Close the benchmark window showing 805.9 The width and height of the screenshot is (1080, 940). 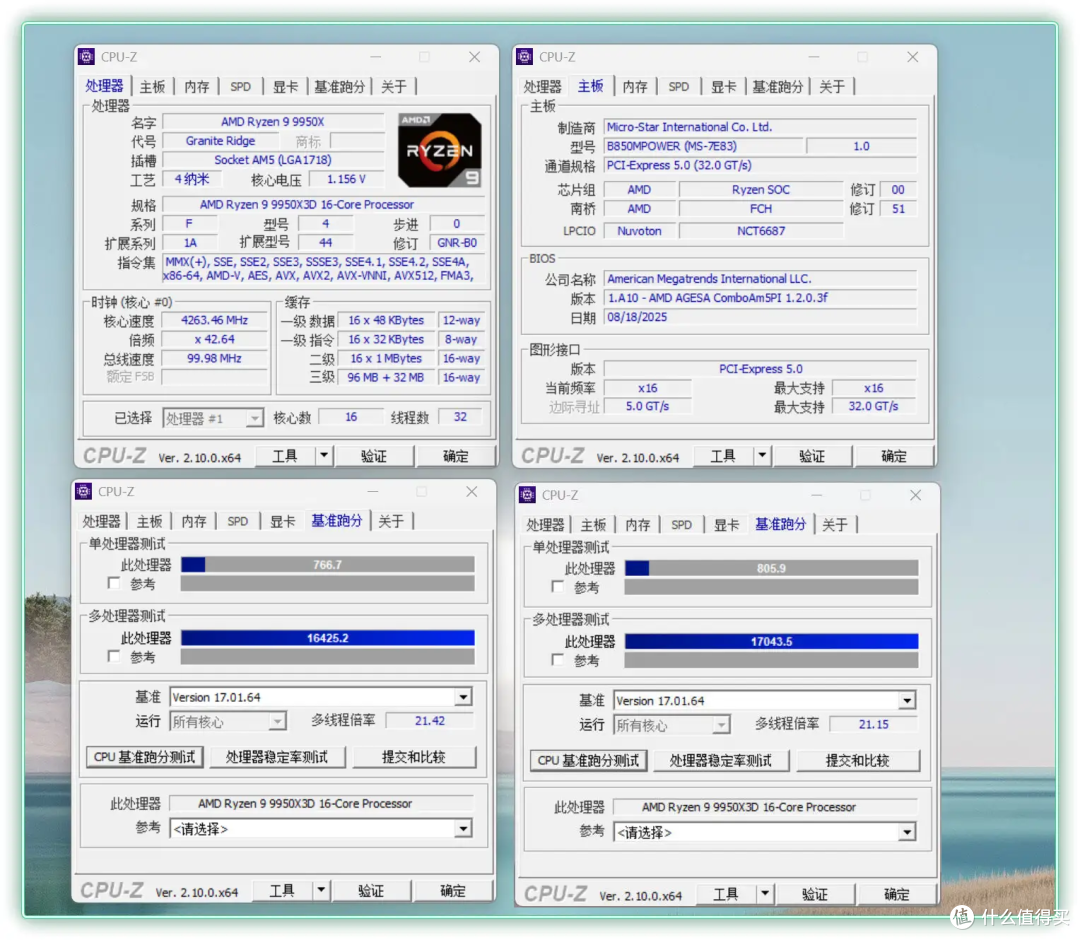(915, 495)
